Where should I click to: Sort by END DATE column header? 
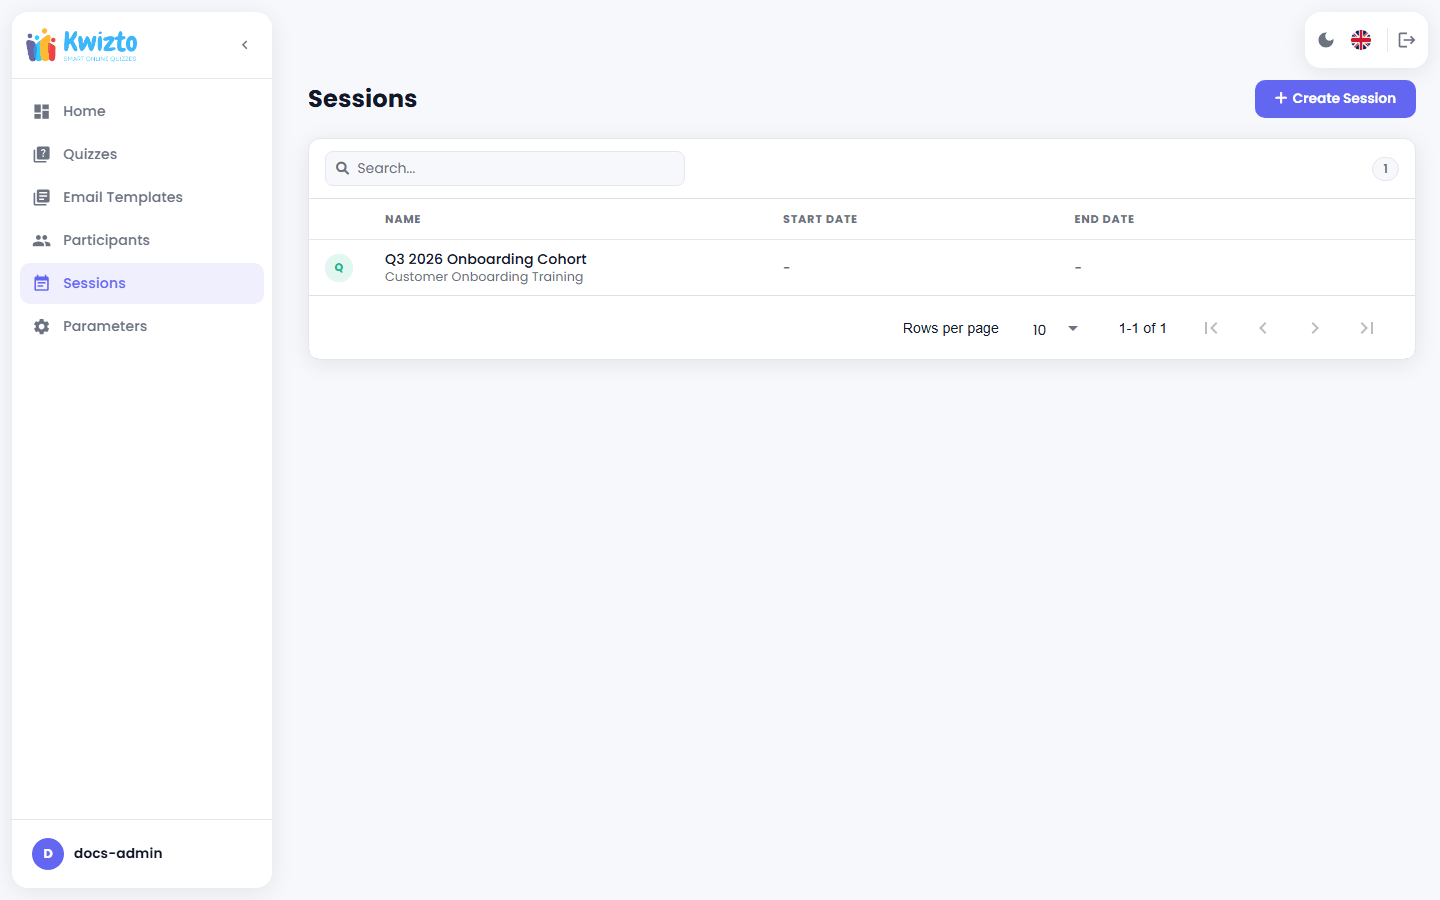click(x=1104, y=219)
